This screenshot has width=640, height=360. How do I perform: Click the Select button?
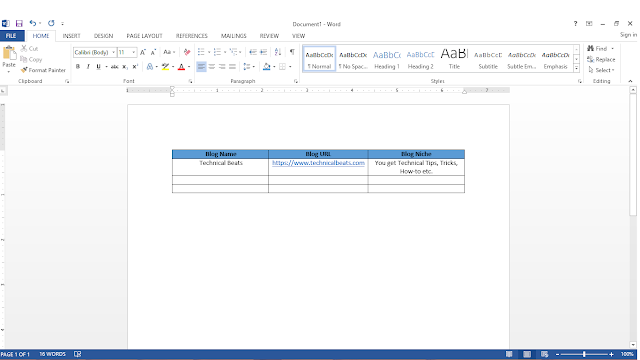coord(601,70)
